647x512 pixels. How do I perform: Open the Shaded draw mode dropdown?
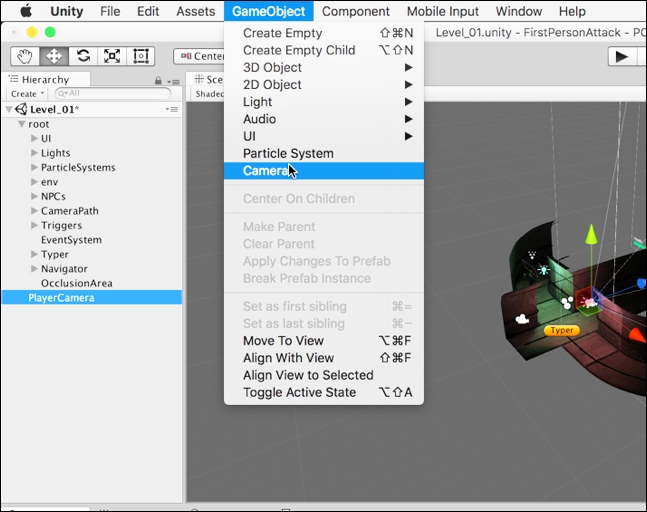pos(209,94)
